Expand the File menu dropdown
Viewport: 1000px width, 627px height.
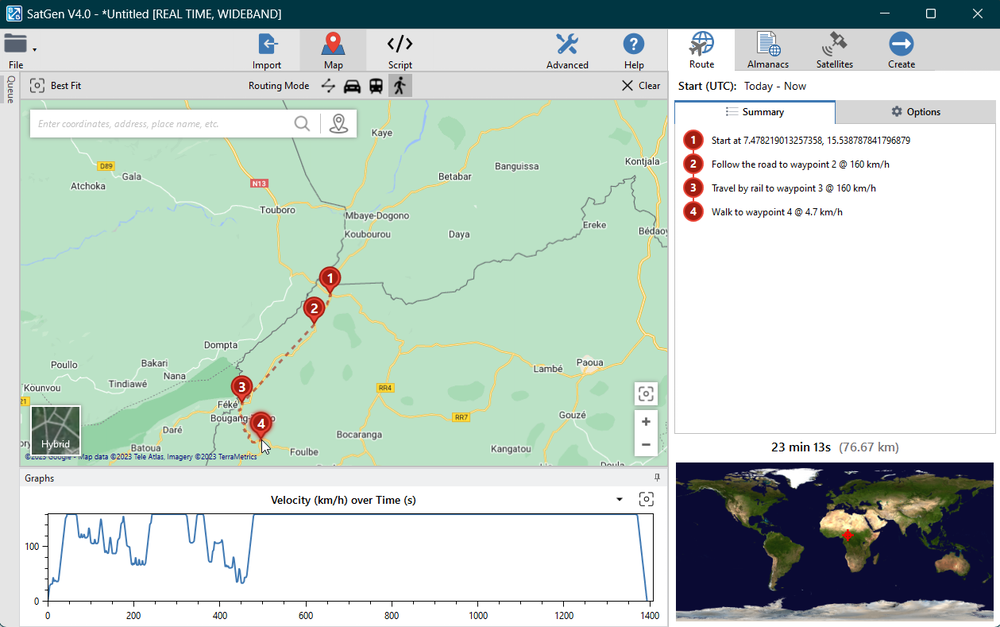(x=35, y=49)
